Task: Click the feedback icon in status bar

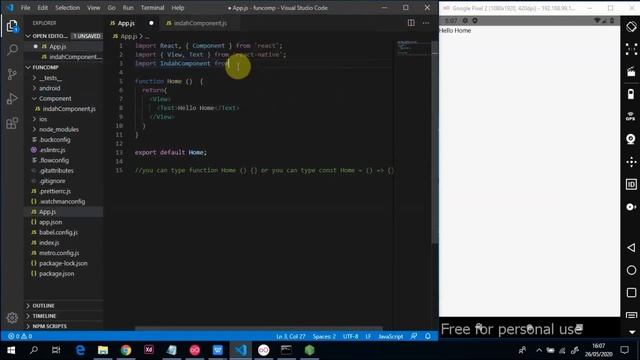Action: tap(413, 336)
